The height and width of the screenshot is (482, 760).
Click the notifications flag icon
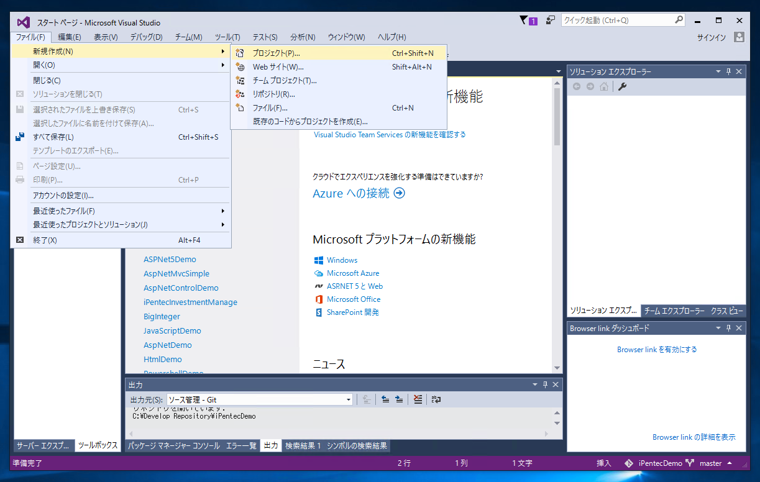pos(524,20)
